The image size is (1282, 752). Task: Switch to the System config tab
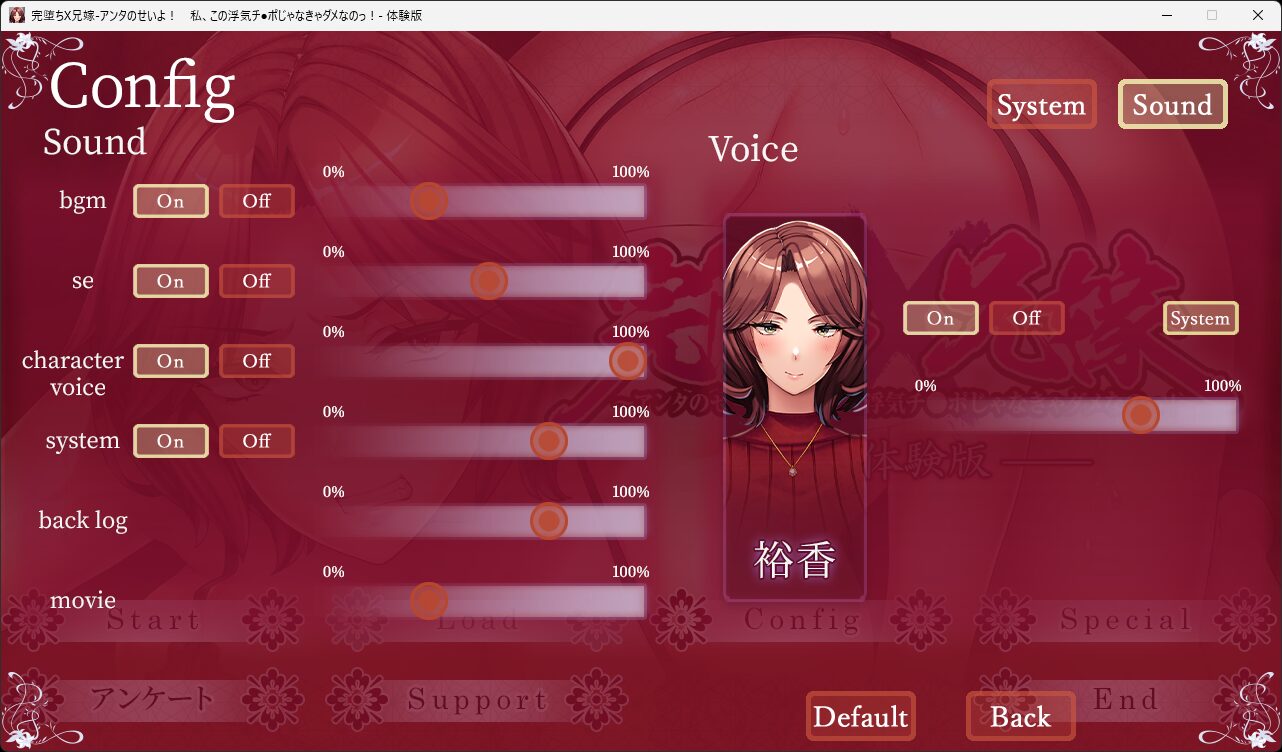(1042, 105)
